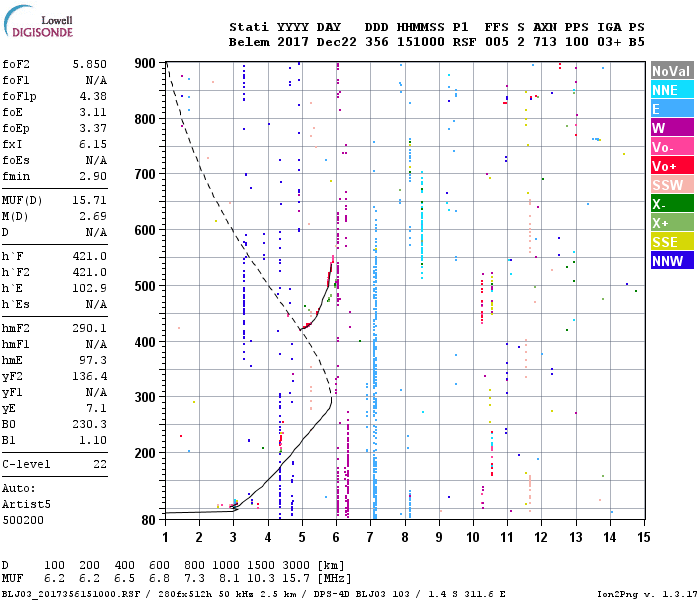Click the PS value B5
Screen dimensions: 700x600
pyautogui.click(x=637, y=42)
